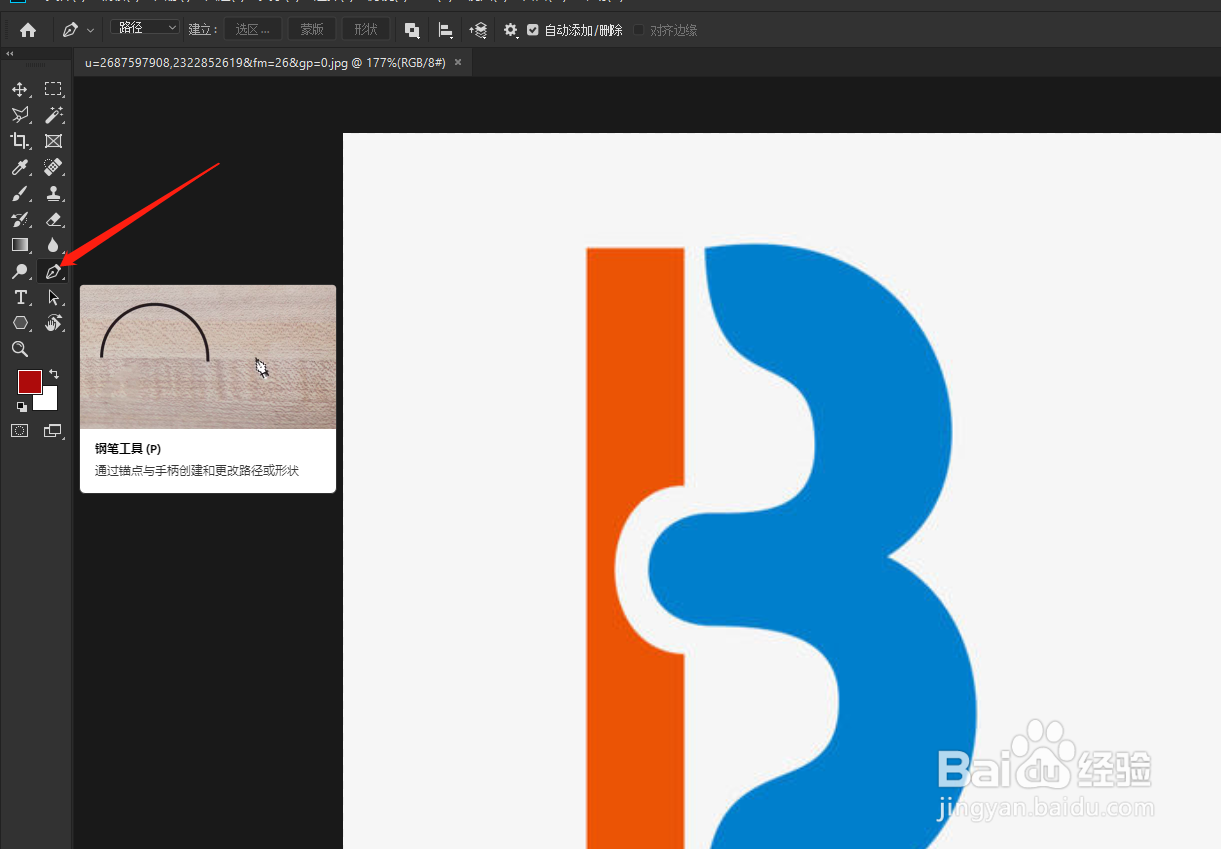Close the open jpg document tab

pos(458,62)
